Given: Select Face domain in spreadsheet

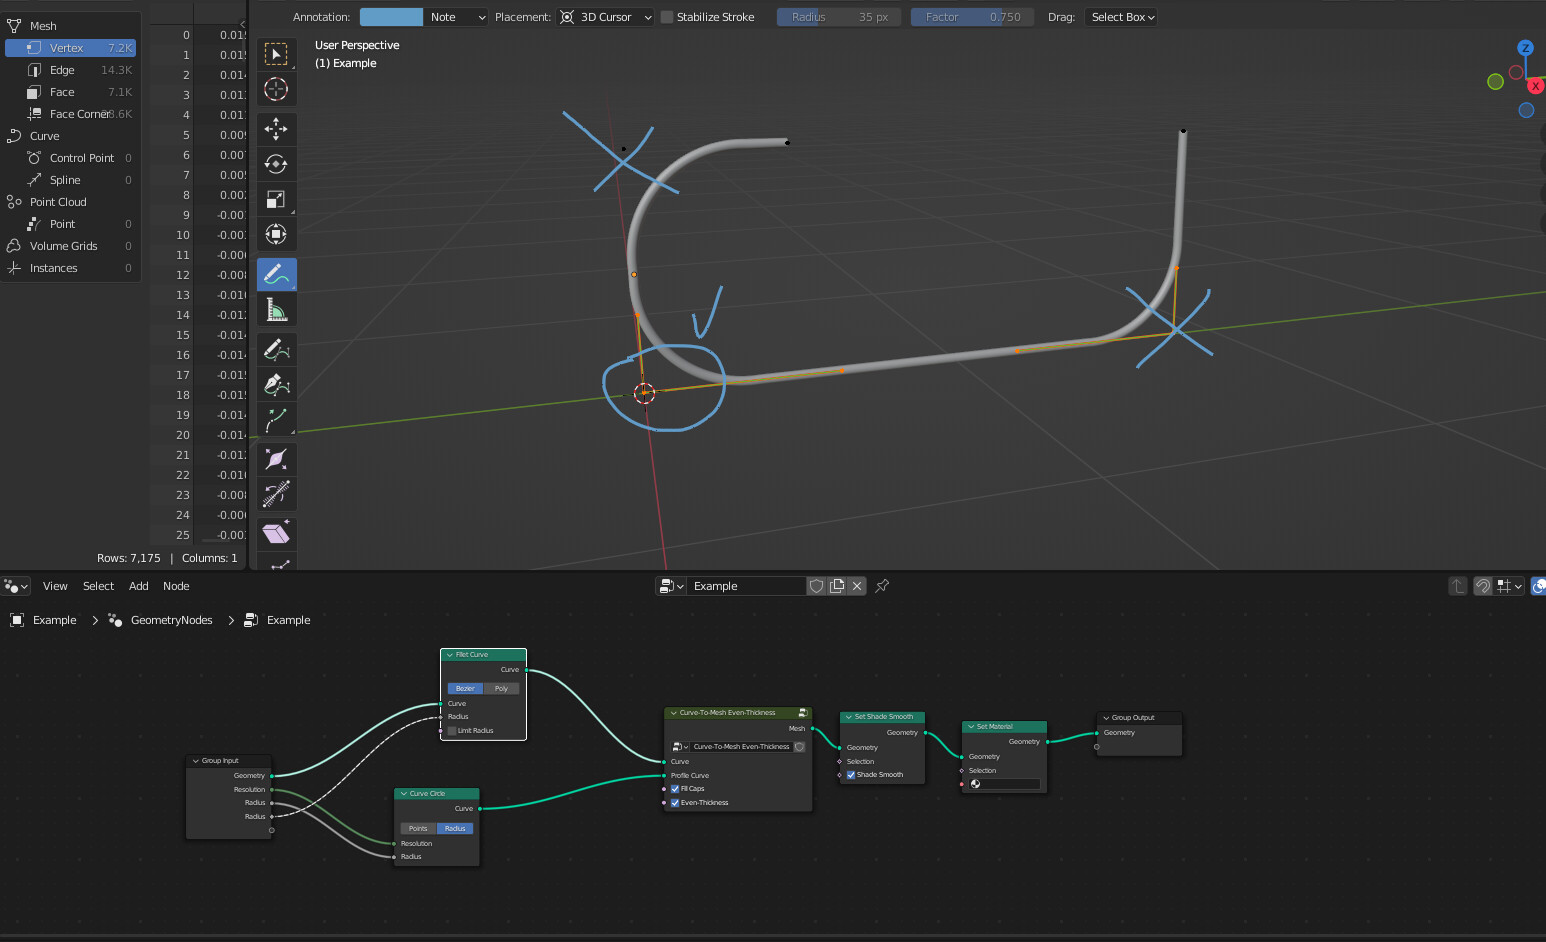Looking at the screenshot, I should pos(71,92).
